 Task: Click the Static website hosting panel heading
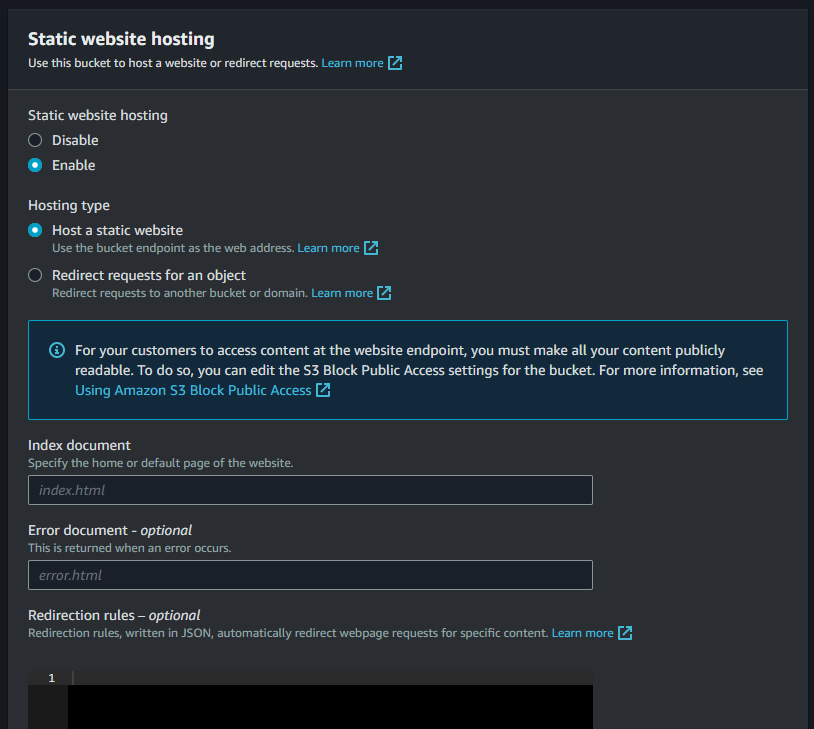(121, 39)
